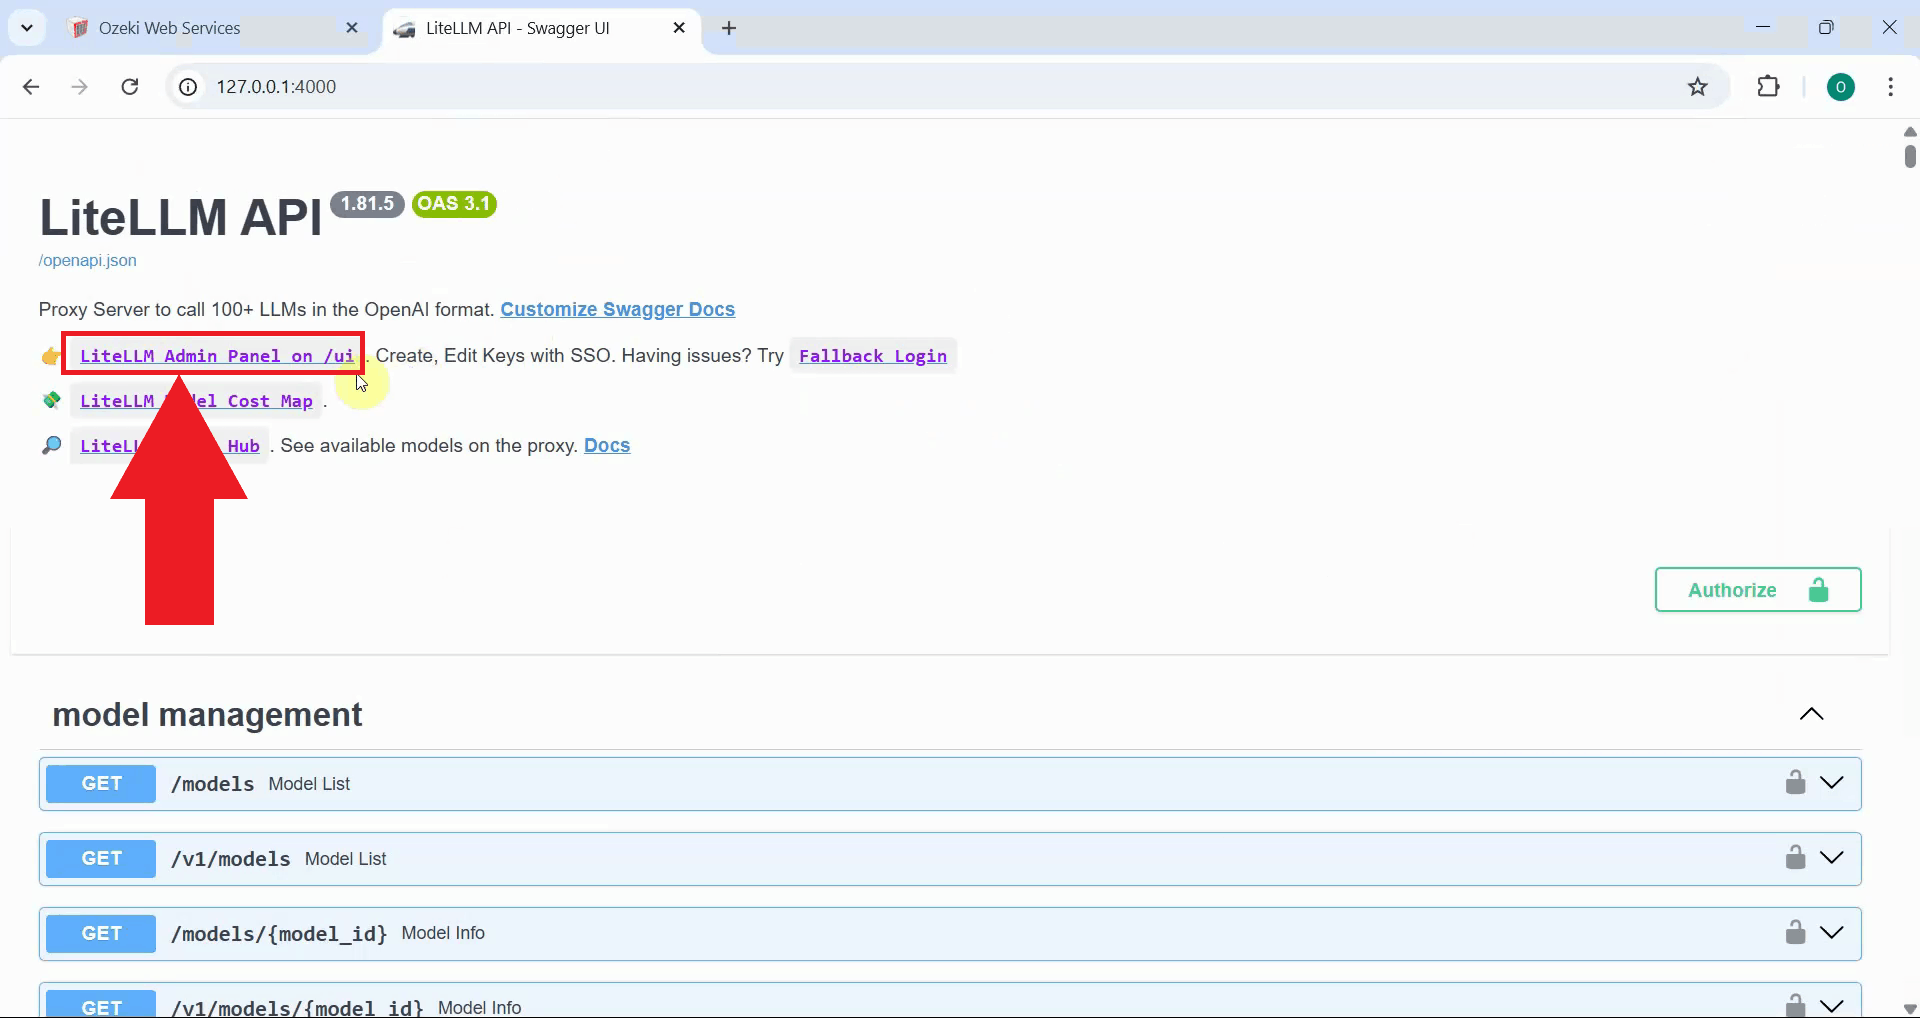
Task: Open the Chrome three-dot menu
Action: [1891, 87]
